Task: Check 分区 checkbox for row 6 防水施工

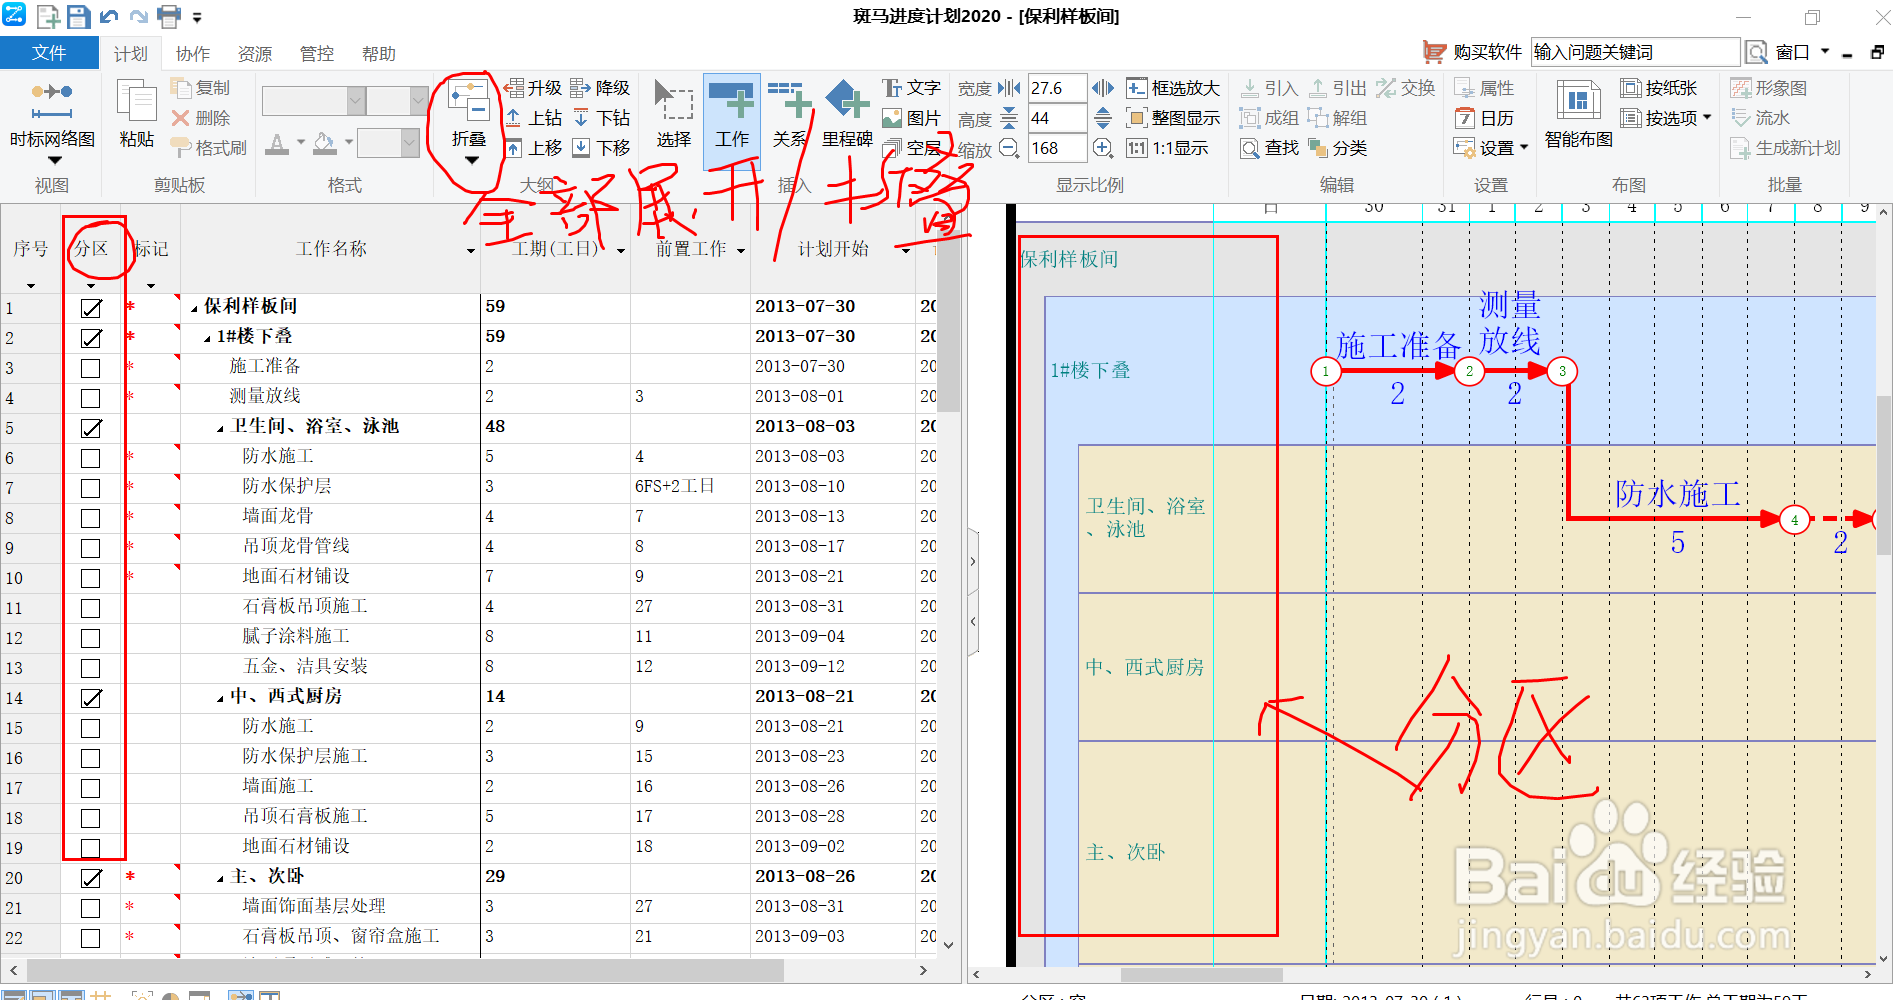Action: [x=91, y=458]
